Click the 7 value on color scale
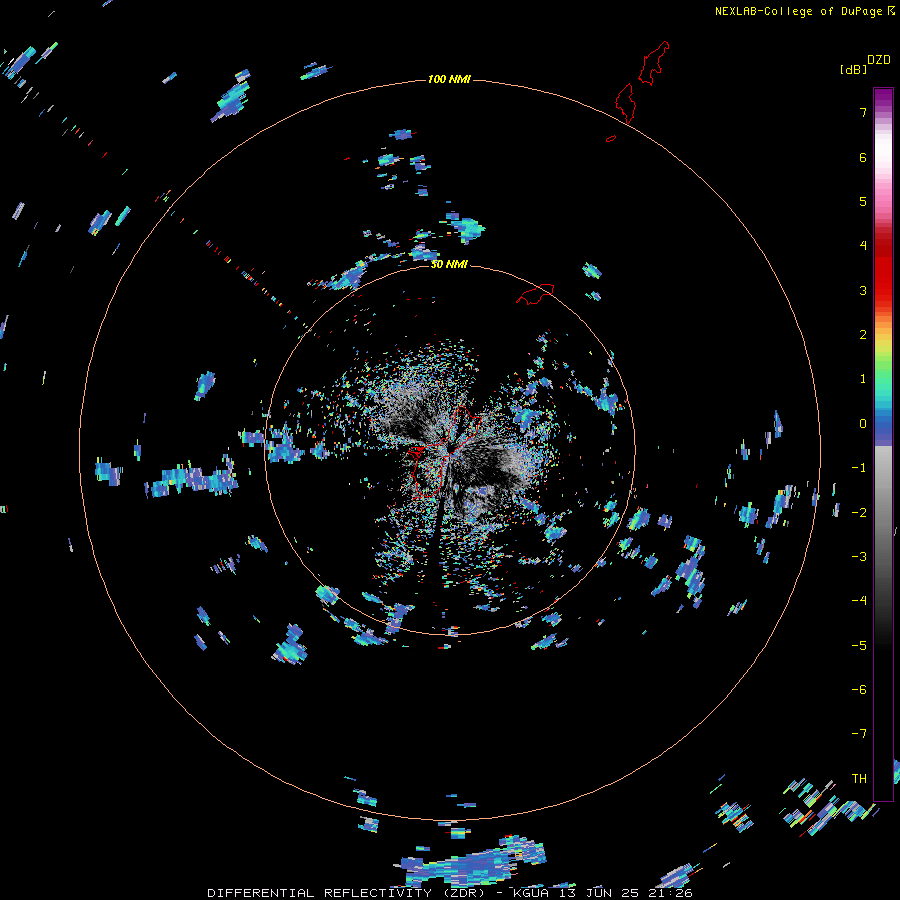The width and height of the screenshot is (900, 900). 863,112
